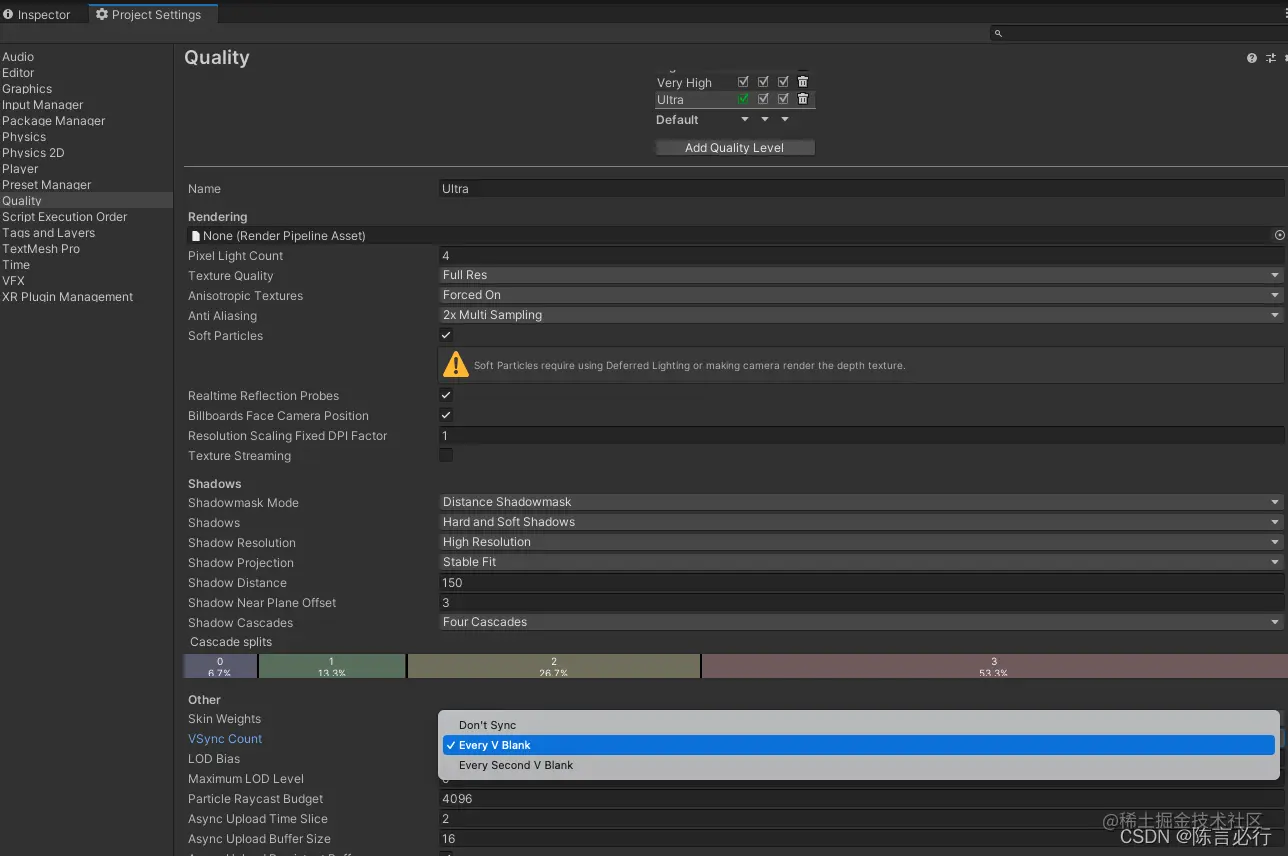Click the Soft Particles warning icon
The image size is (1288, 856).
(x=456, y=364)
